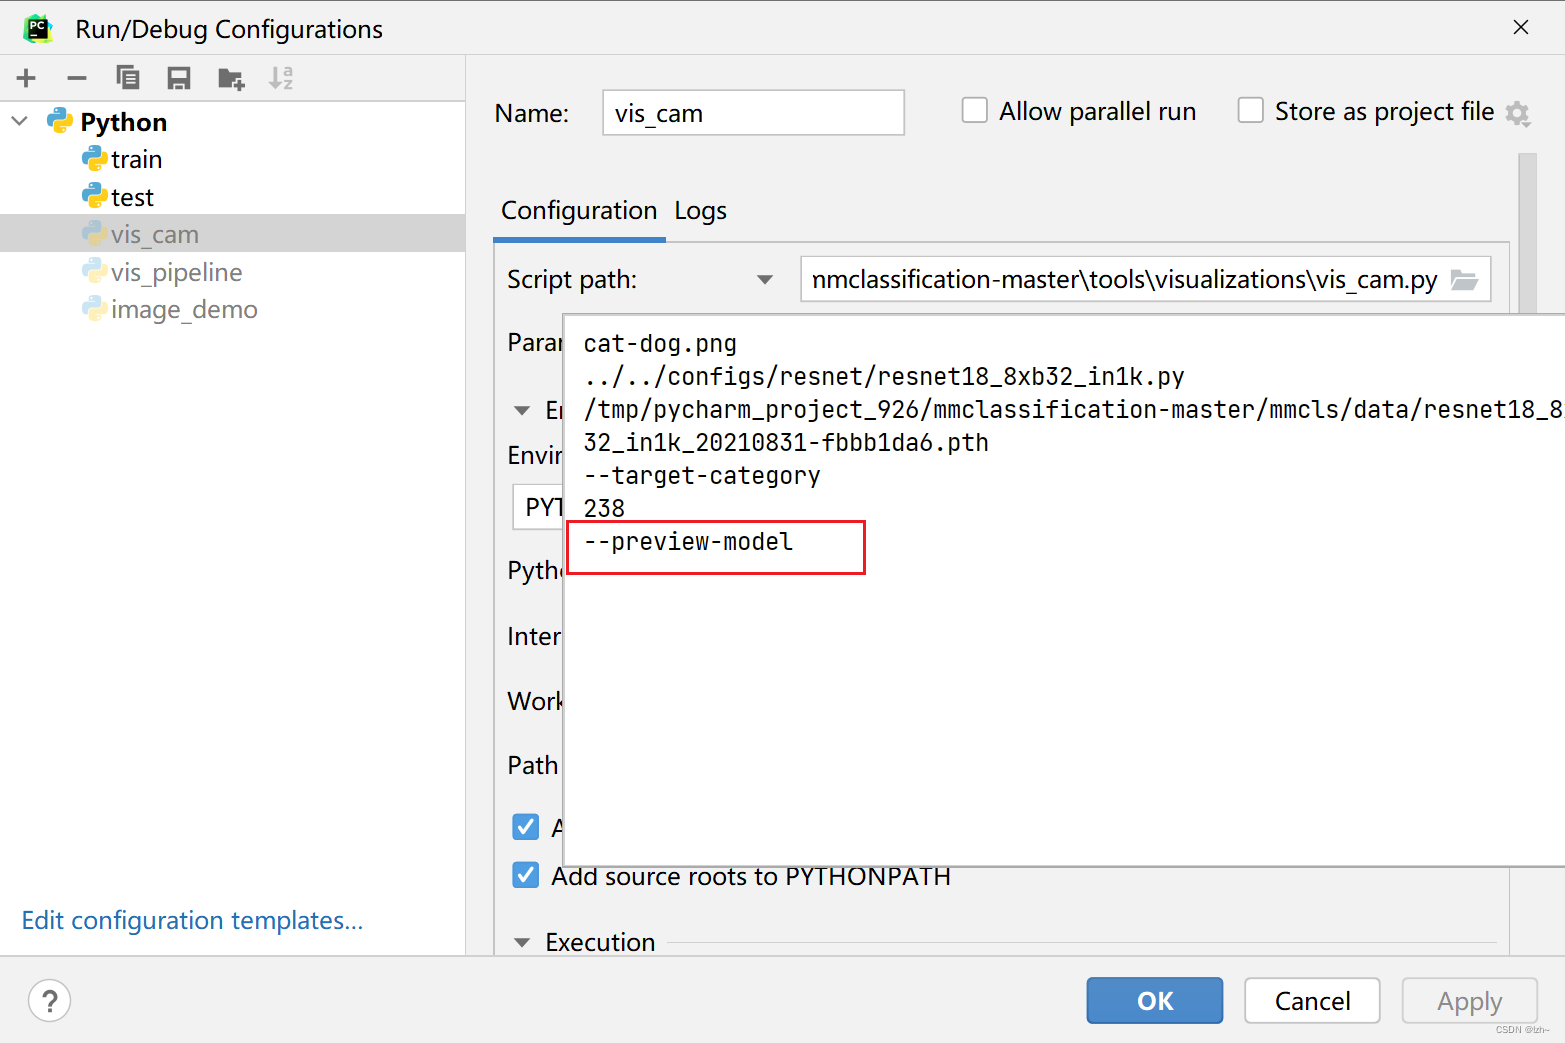Open the Script path type dropdown
Screen dimensions: 1565x1043
(765, 280)
